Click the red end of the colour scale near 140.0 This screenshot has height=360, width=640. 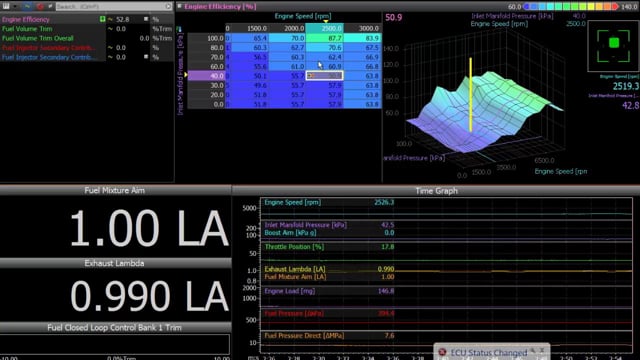click(x=615, y=7)
